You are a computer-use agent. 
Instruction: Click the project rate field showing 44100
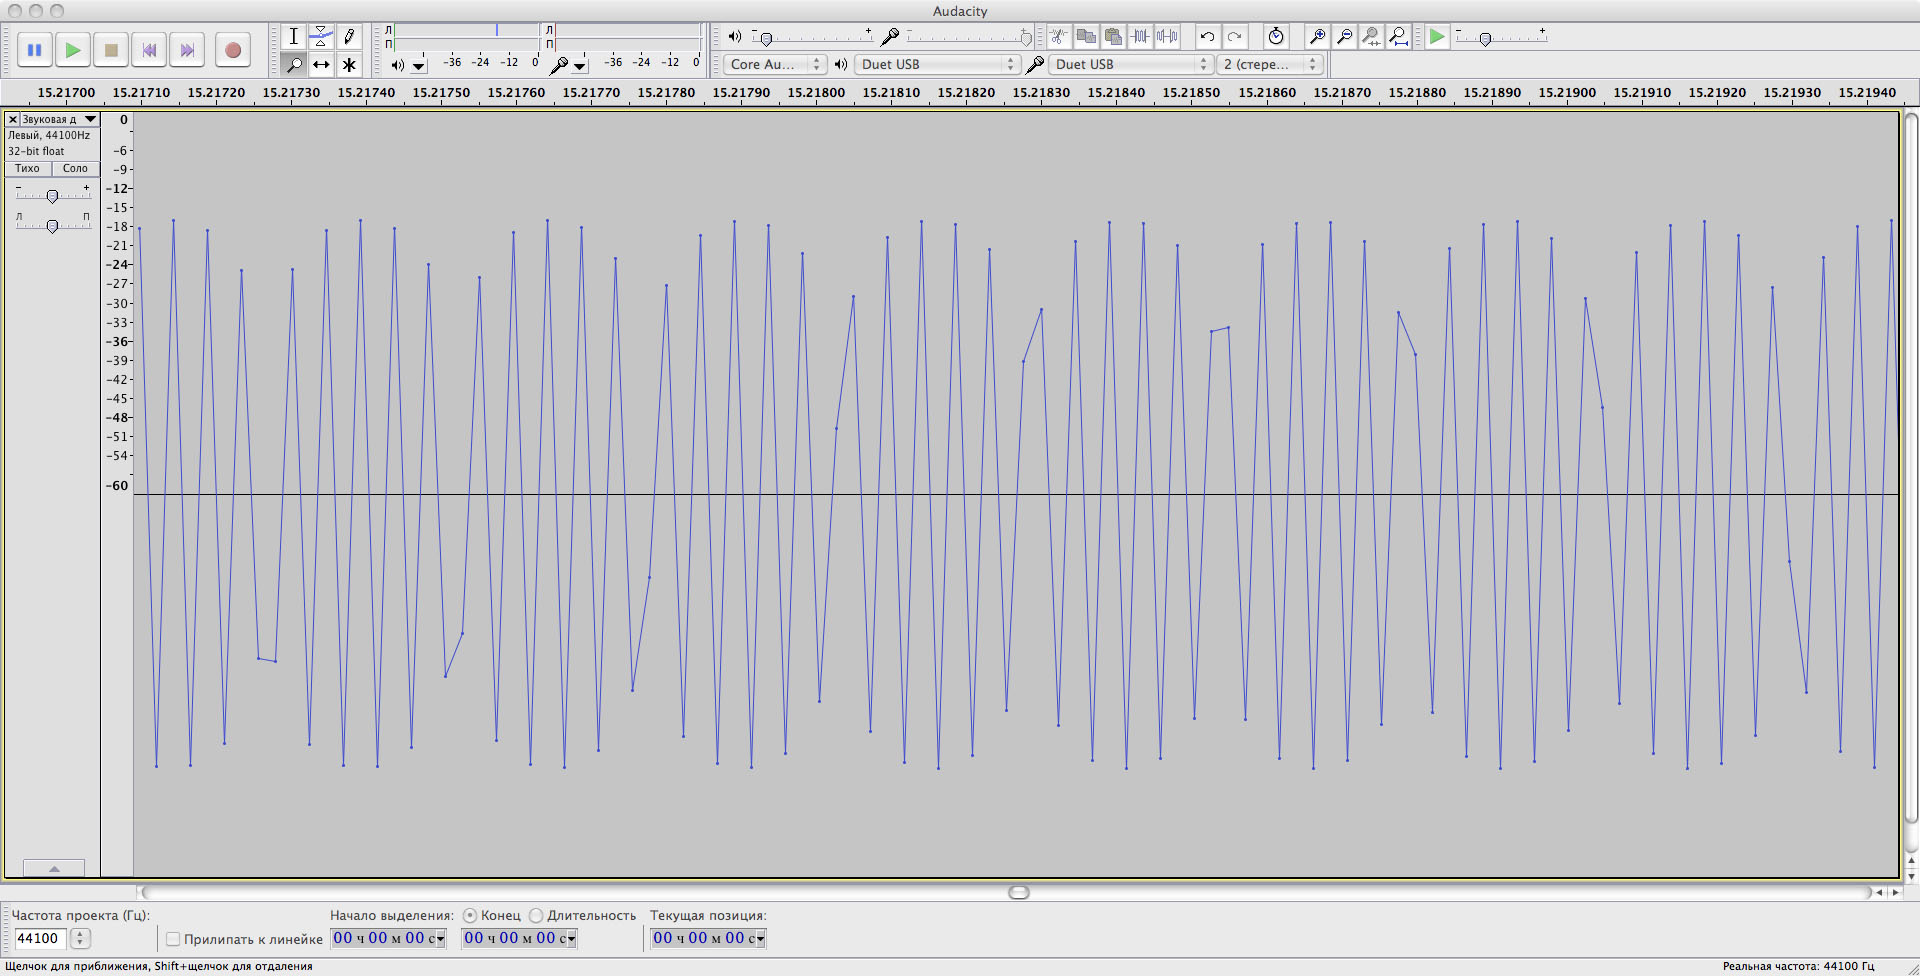(x=40, y=938)
